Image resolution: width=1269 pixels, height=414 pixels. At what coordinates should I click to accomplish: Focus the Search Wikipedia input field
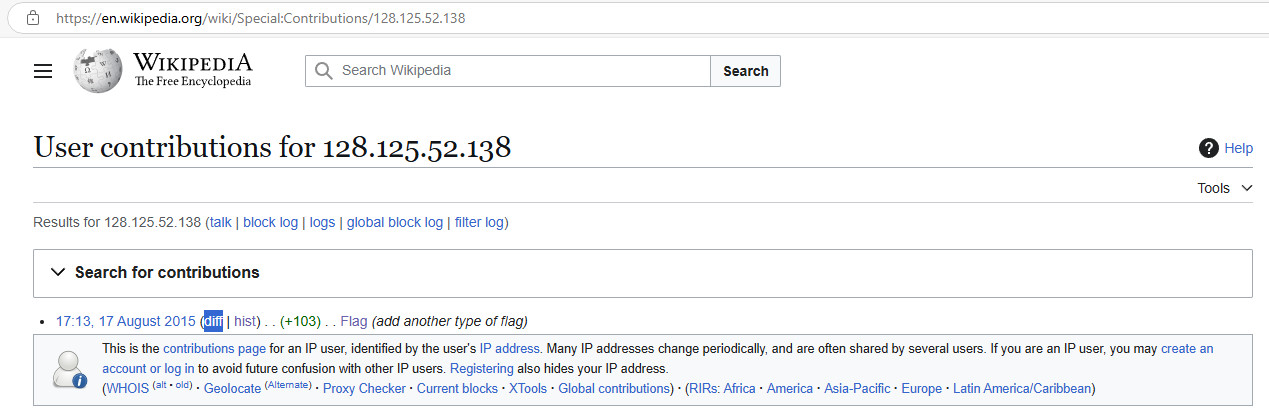point(508,71)
